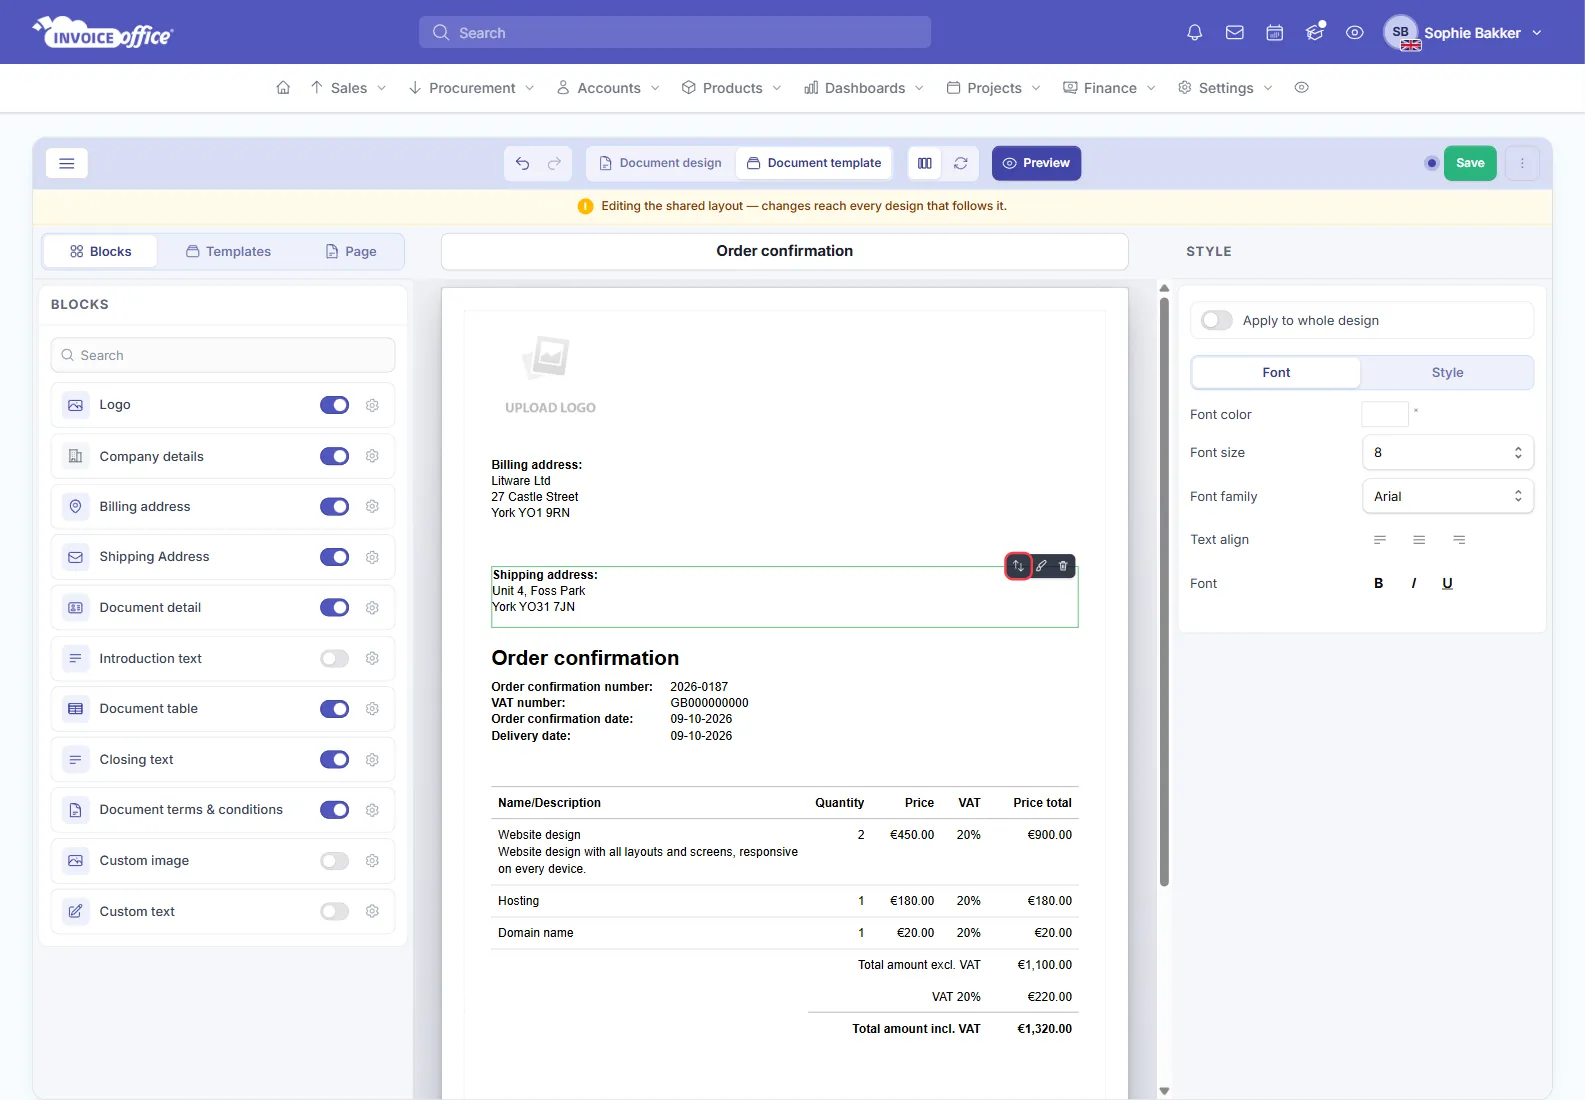The height and width of the screenshot is (1100, 1585).
Task: Open the hamburger menu button
Action: click(67, 163)
